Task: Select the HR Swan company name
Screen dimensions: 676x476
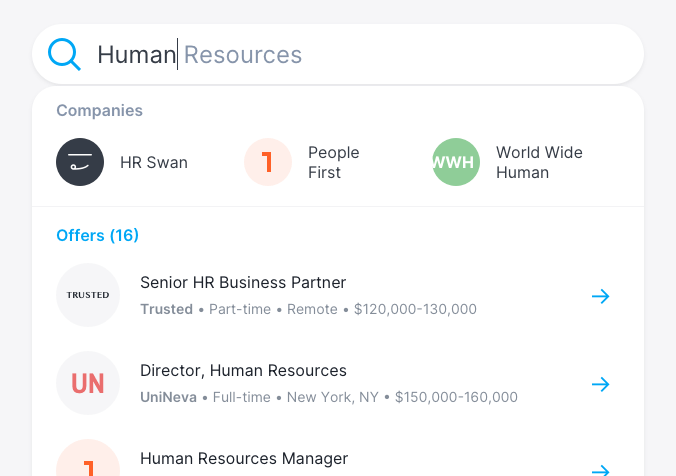Action: (x=154, y=162)
